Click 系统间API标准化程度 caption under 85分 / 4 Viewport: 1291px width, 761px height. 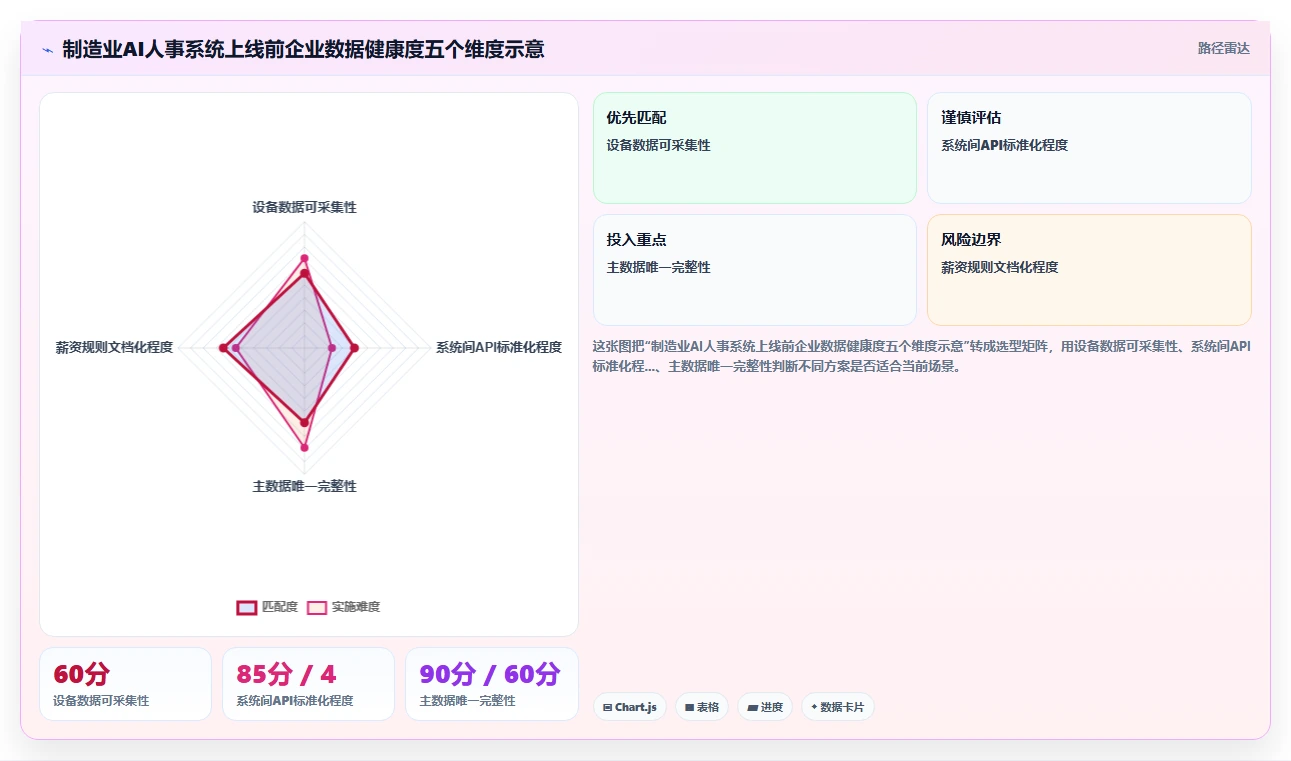[x=295, y=701]
